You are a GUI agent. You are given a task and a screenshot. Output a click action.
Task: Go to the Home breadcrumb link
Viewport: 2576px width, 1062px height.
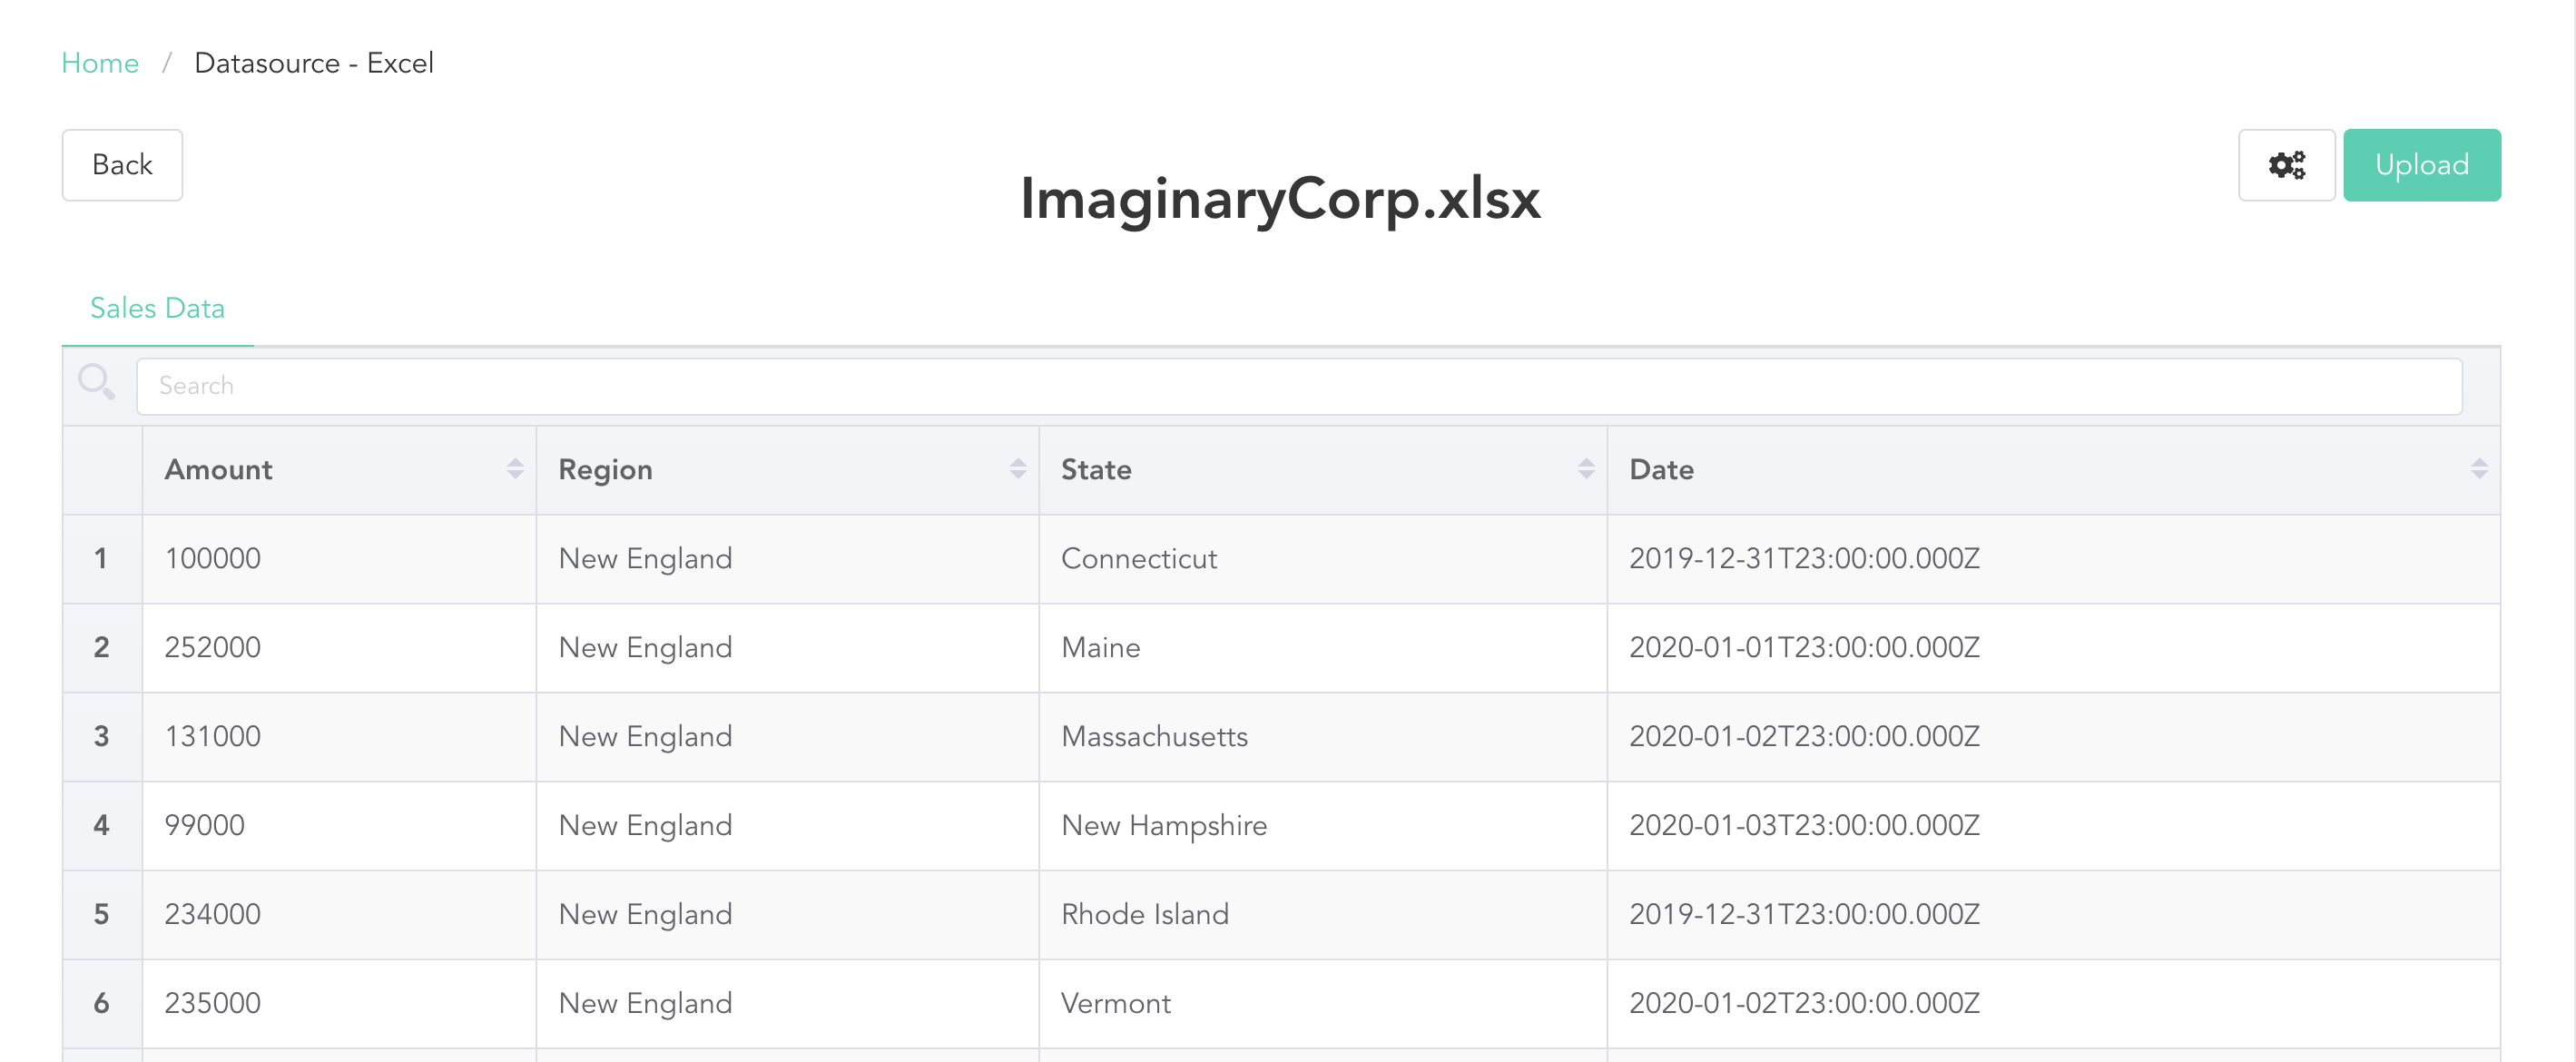point(100,63)
